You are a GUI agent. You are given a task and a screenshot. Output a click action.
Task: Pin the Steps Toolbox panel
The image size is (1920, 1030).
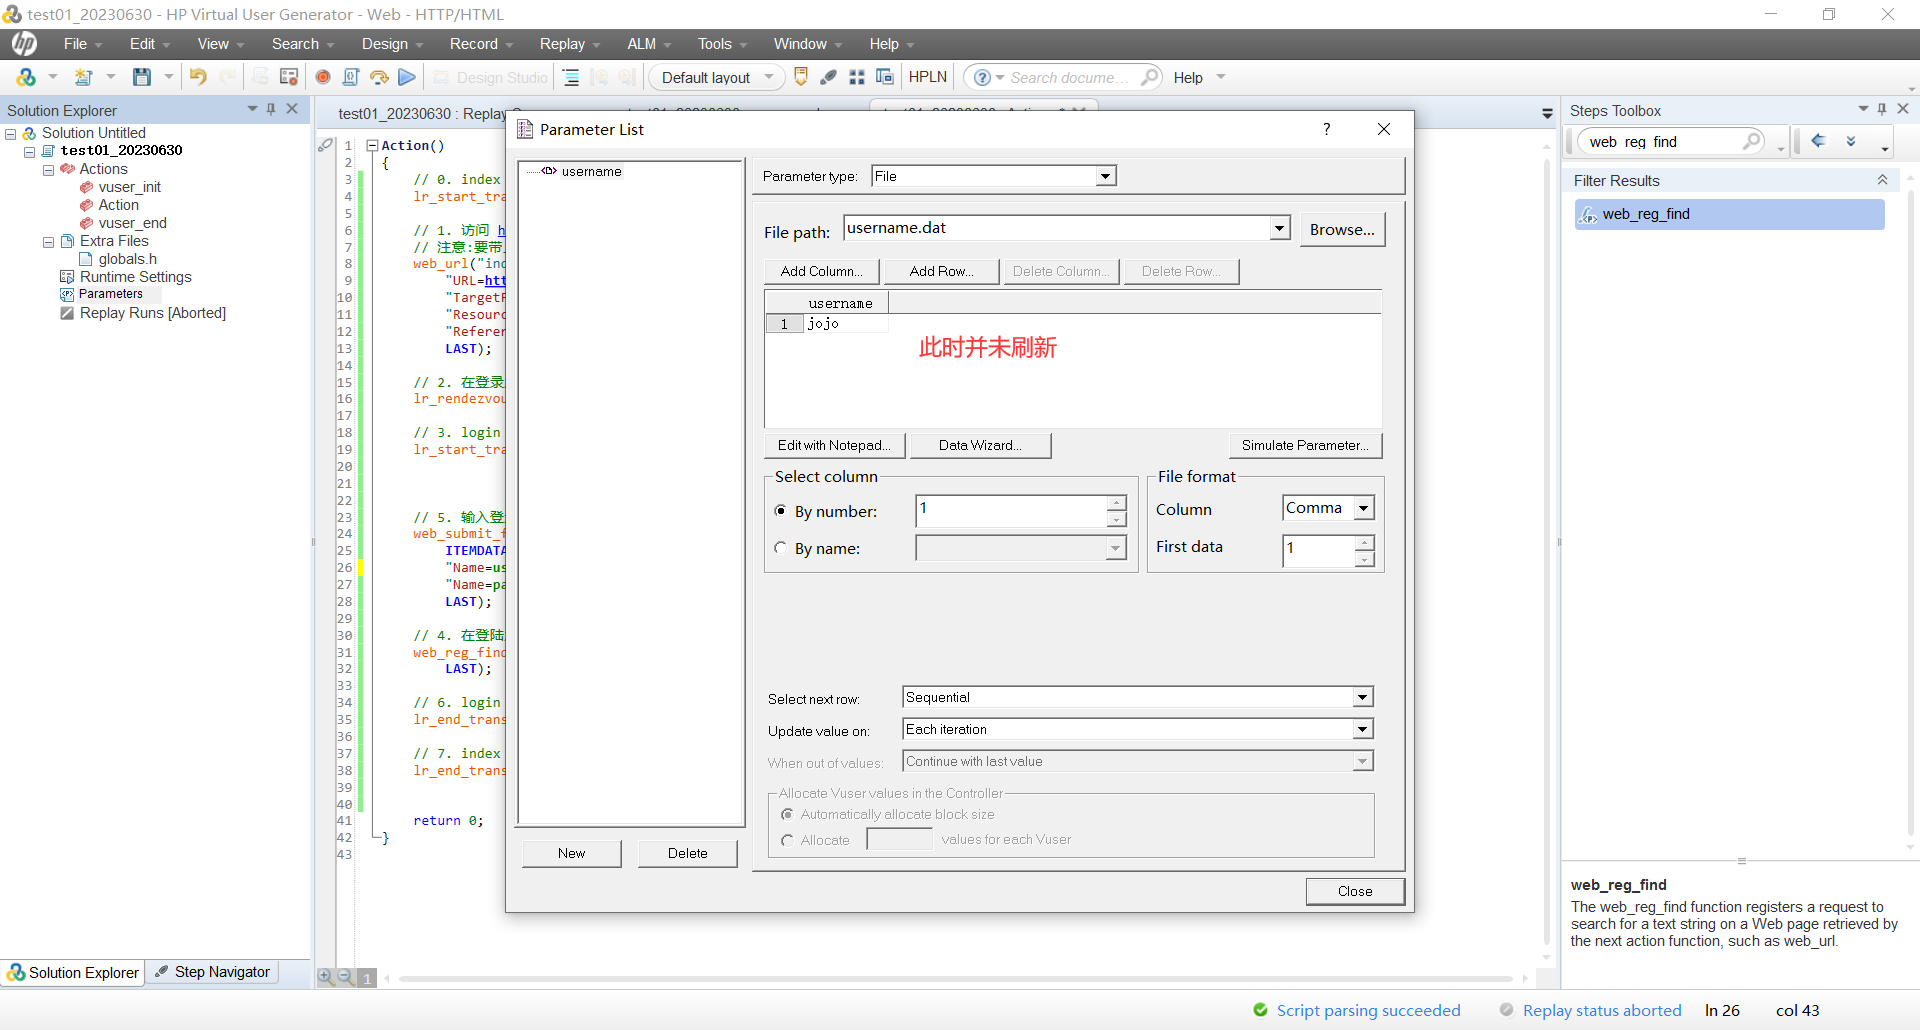(1882, 109)
